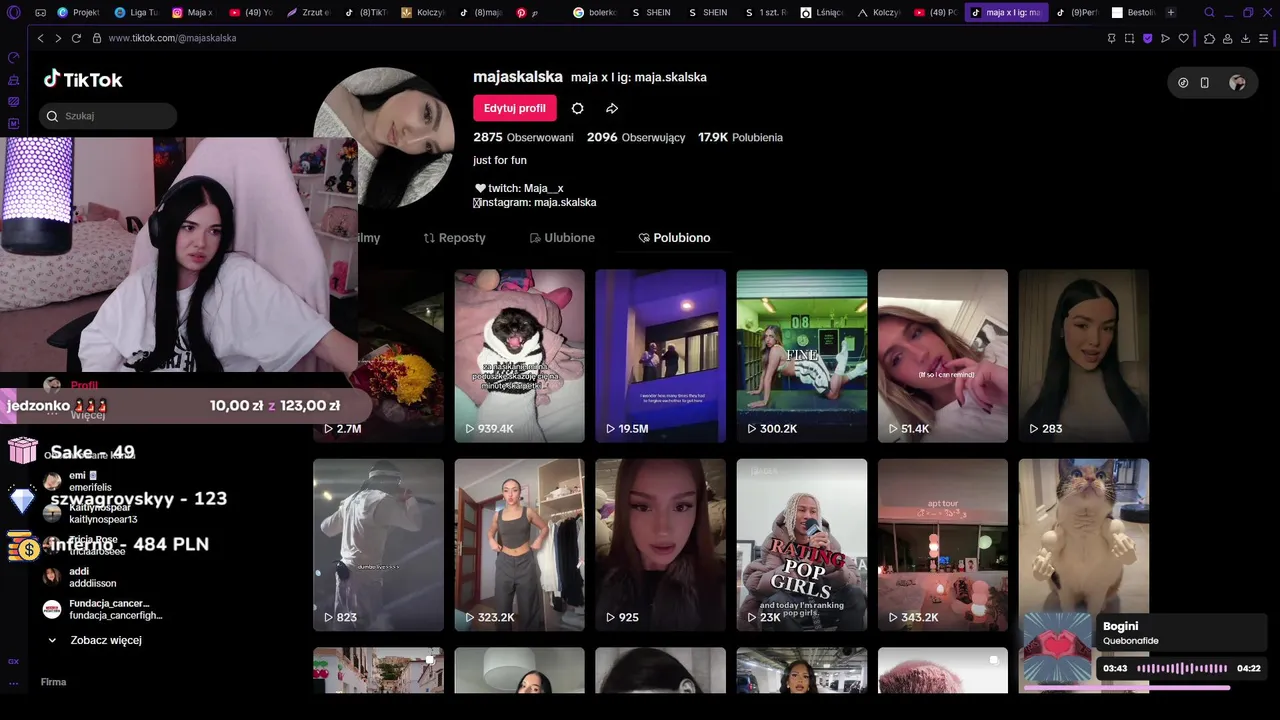
Task: Open the video with 823 views
Action: point(378,545)
